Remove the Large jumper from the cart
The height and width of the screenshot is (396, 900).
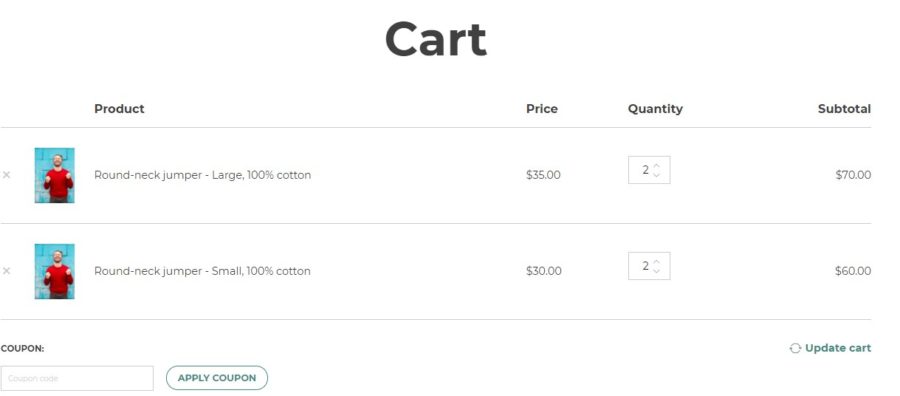(x=6, y=175)
